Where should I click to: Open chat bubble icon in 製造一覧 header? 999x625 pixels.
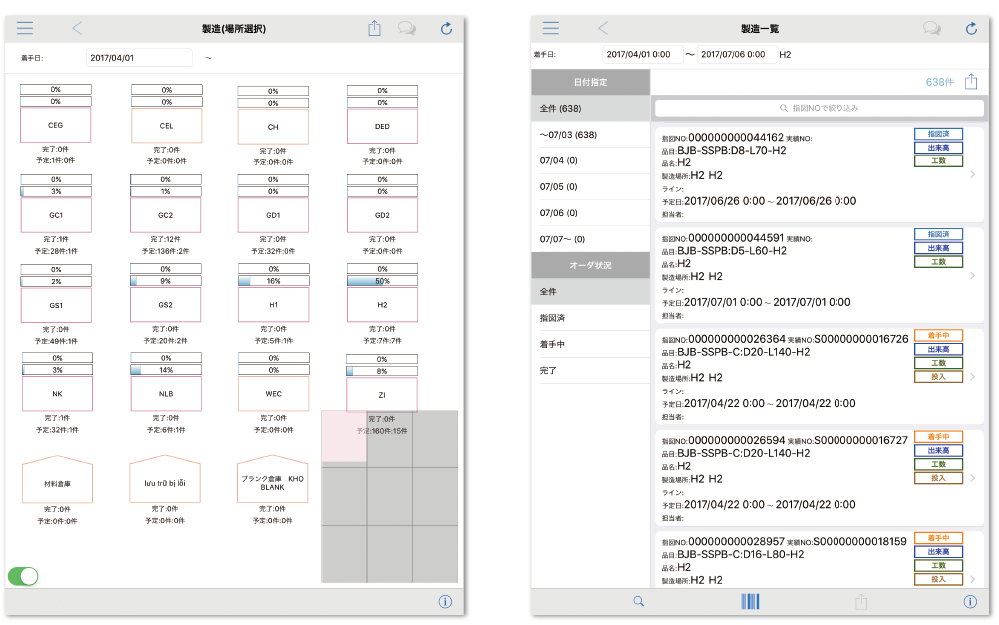pyautogui.click(x=931, y=29)
